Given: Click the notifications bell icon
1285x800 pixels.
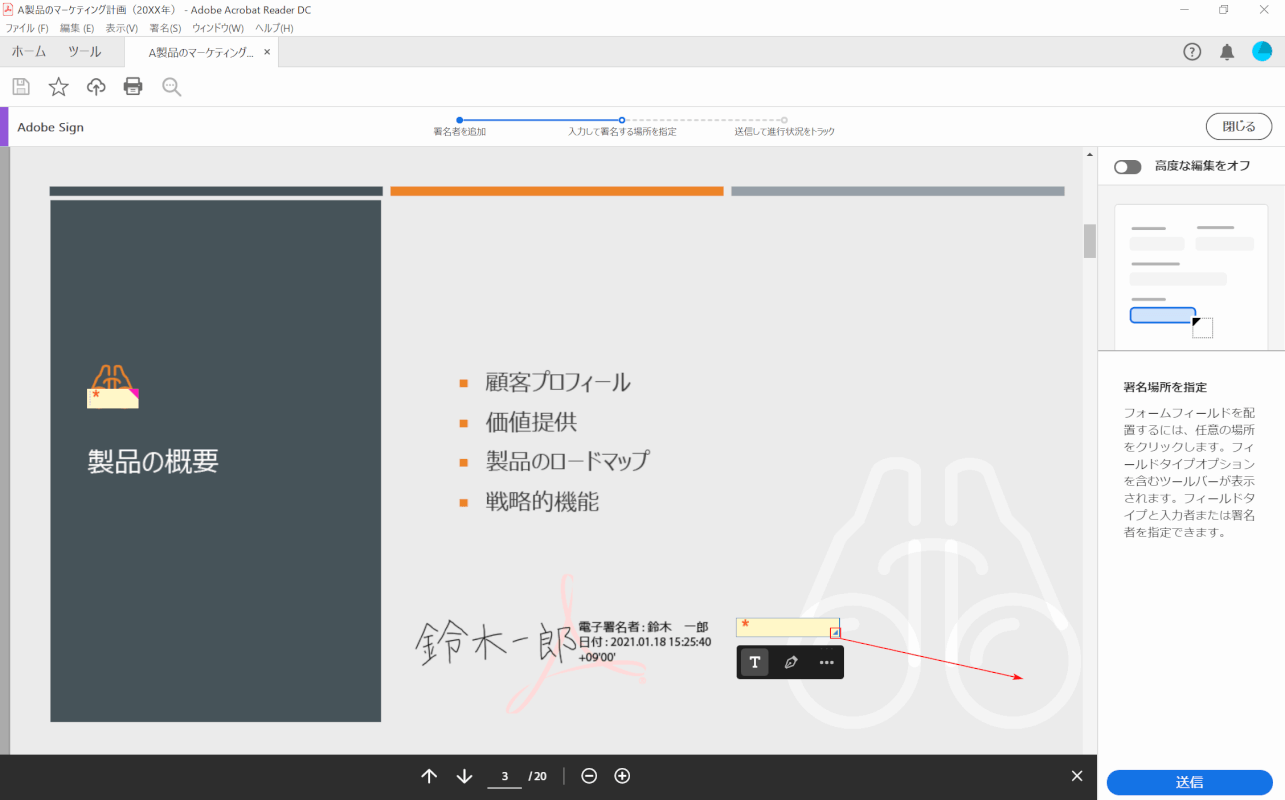Looking at the screenshot, I should pyautogui.click(x=1227, y=51).
